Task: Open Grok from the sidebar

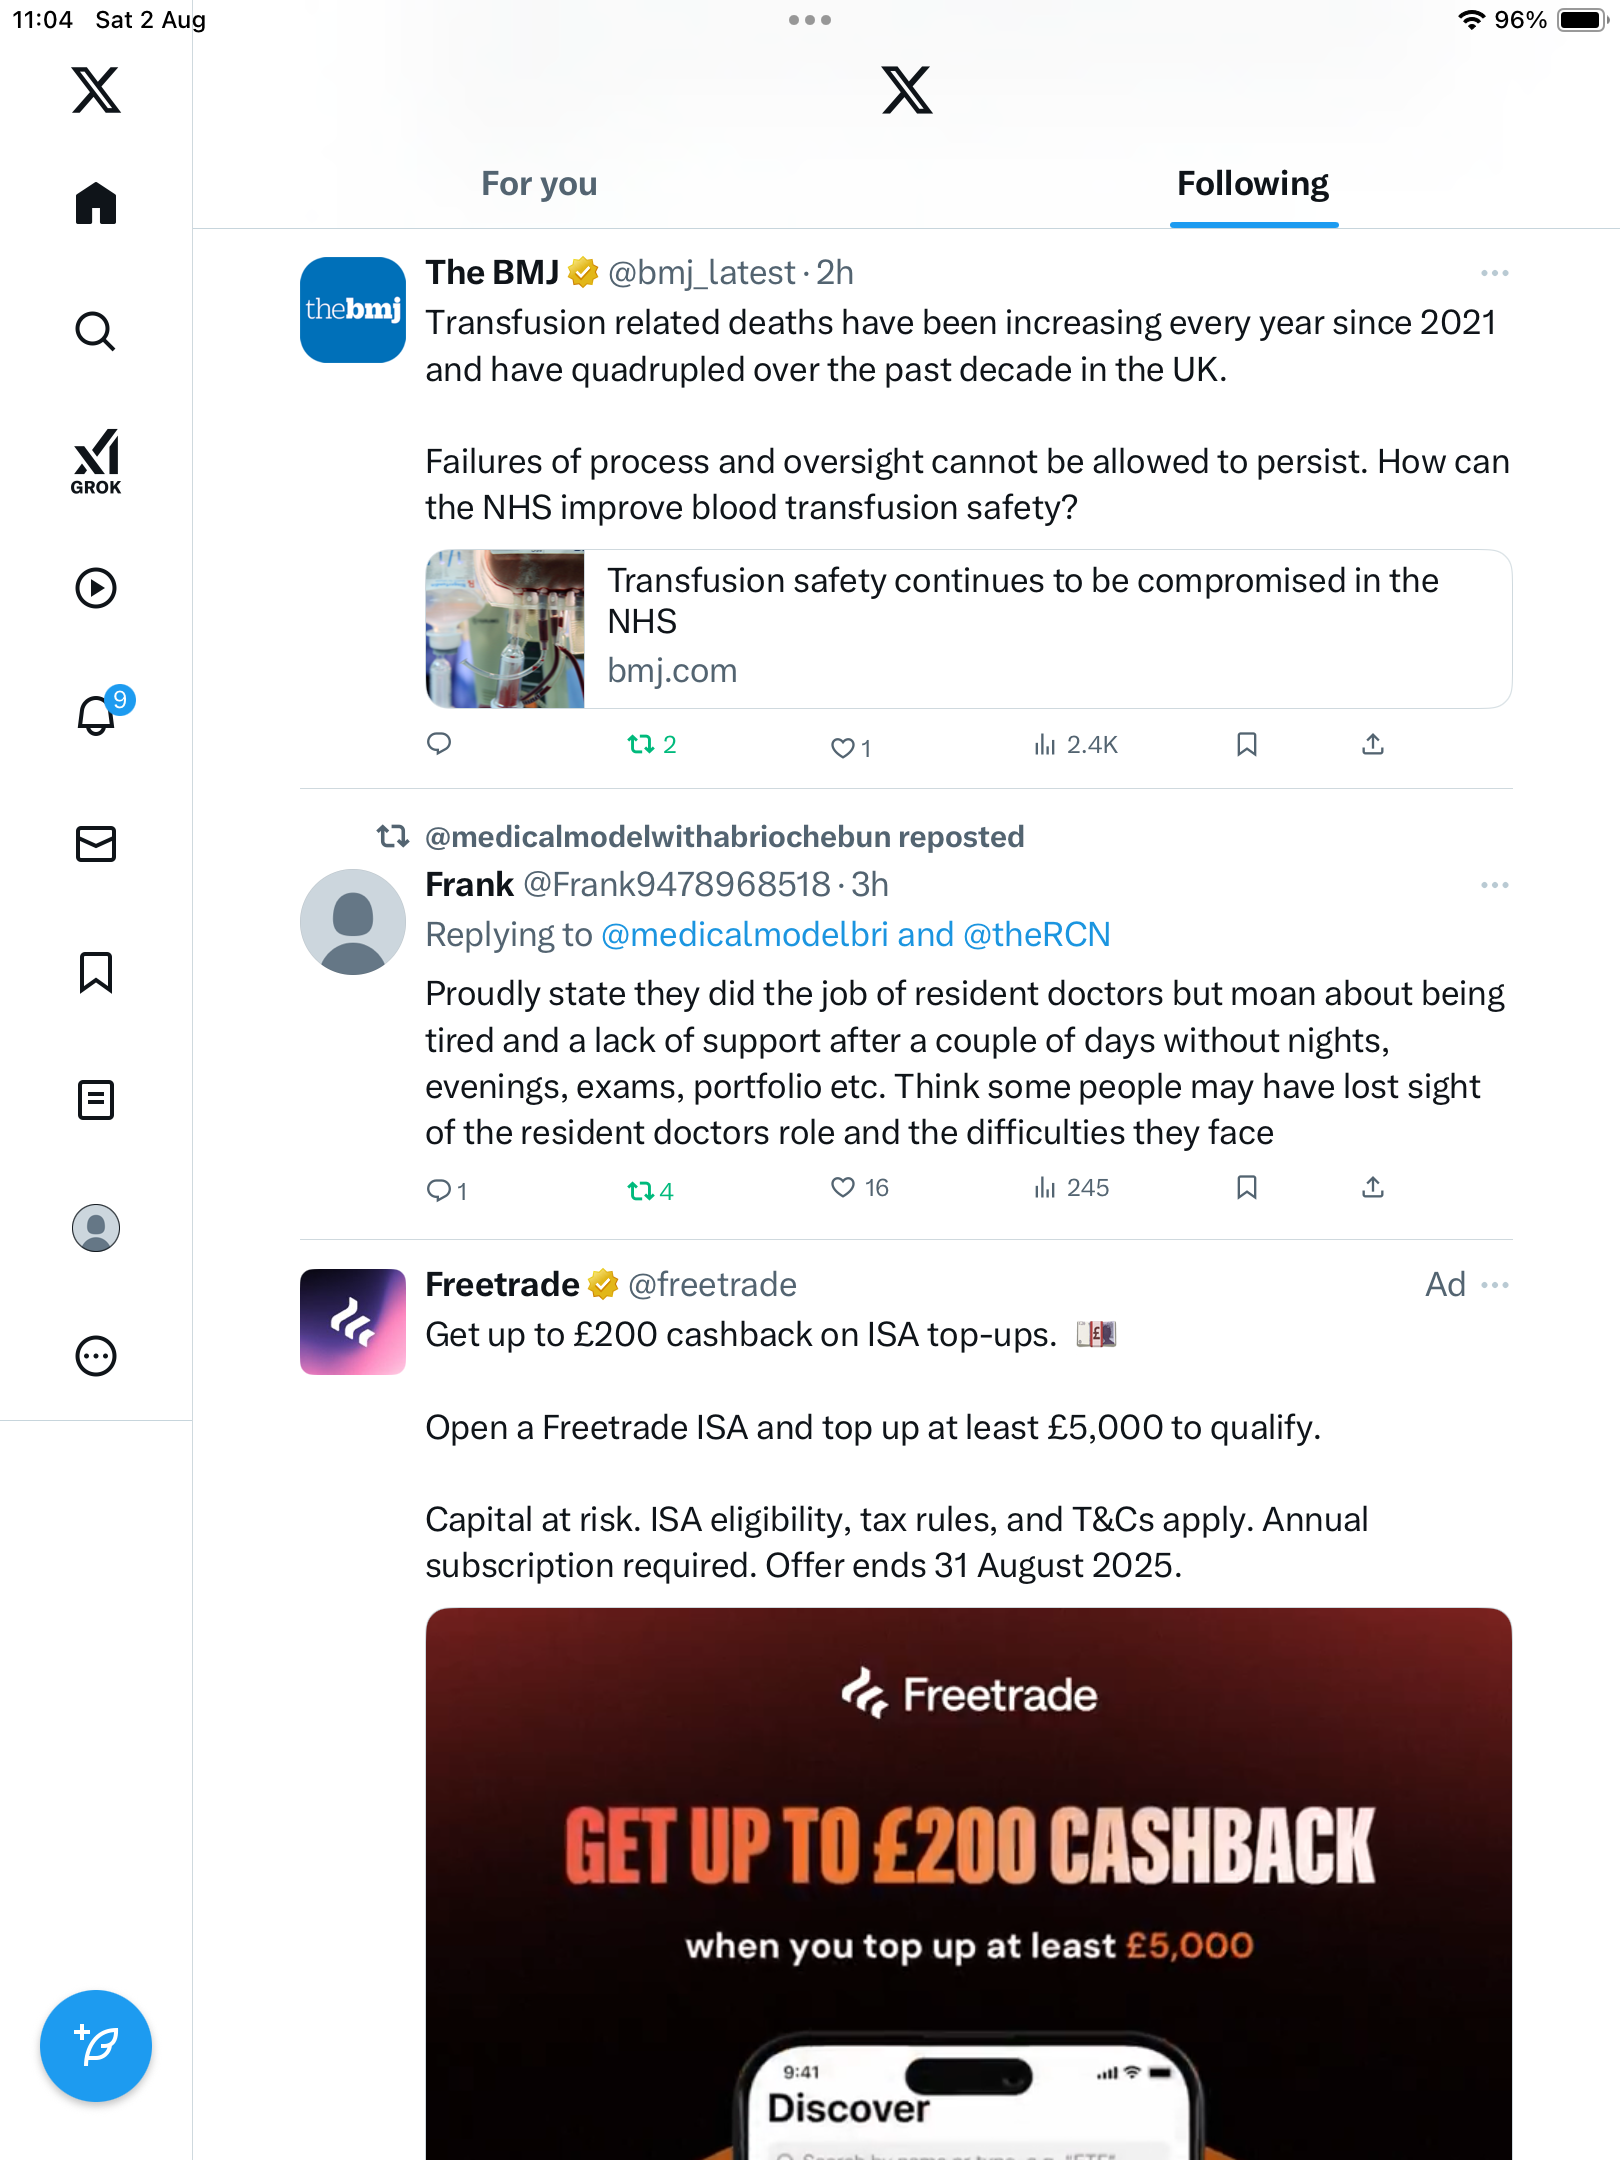Action: tap(96, 462)
